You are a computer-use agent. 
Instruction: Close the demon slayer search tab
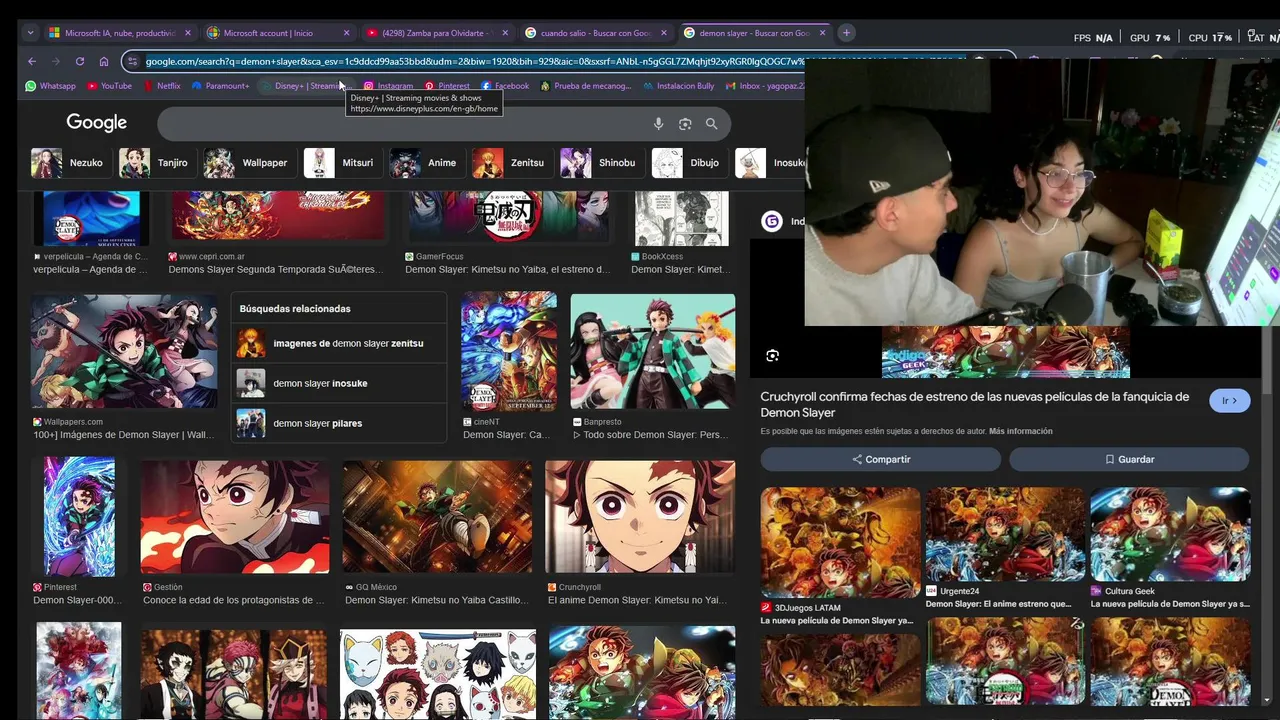pos(823,33)
